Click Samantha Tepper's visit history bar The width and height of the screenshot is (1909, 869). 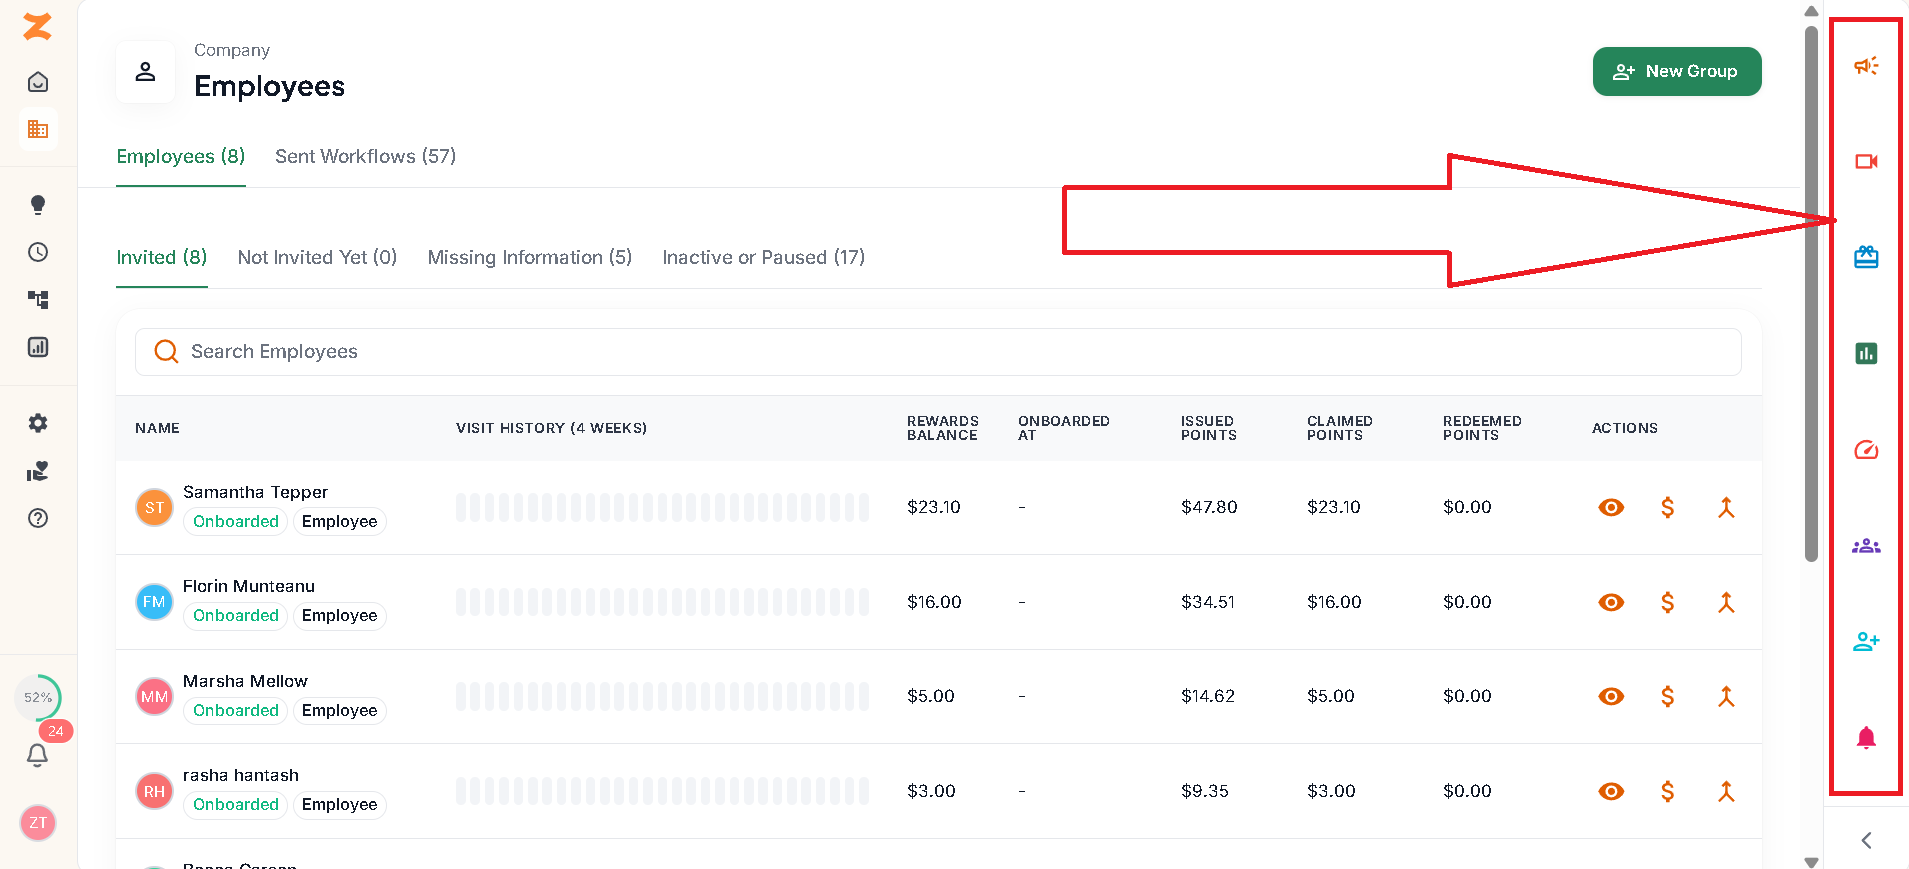[662, 508]
